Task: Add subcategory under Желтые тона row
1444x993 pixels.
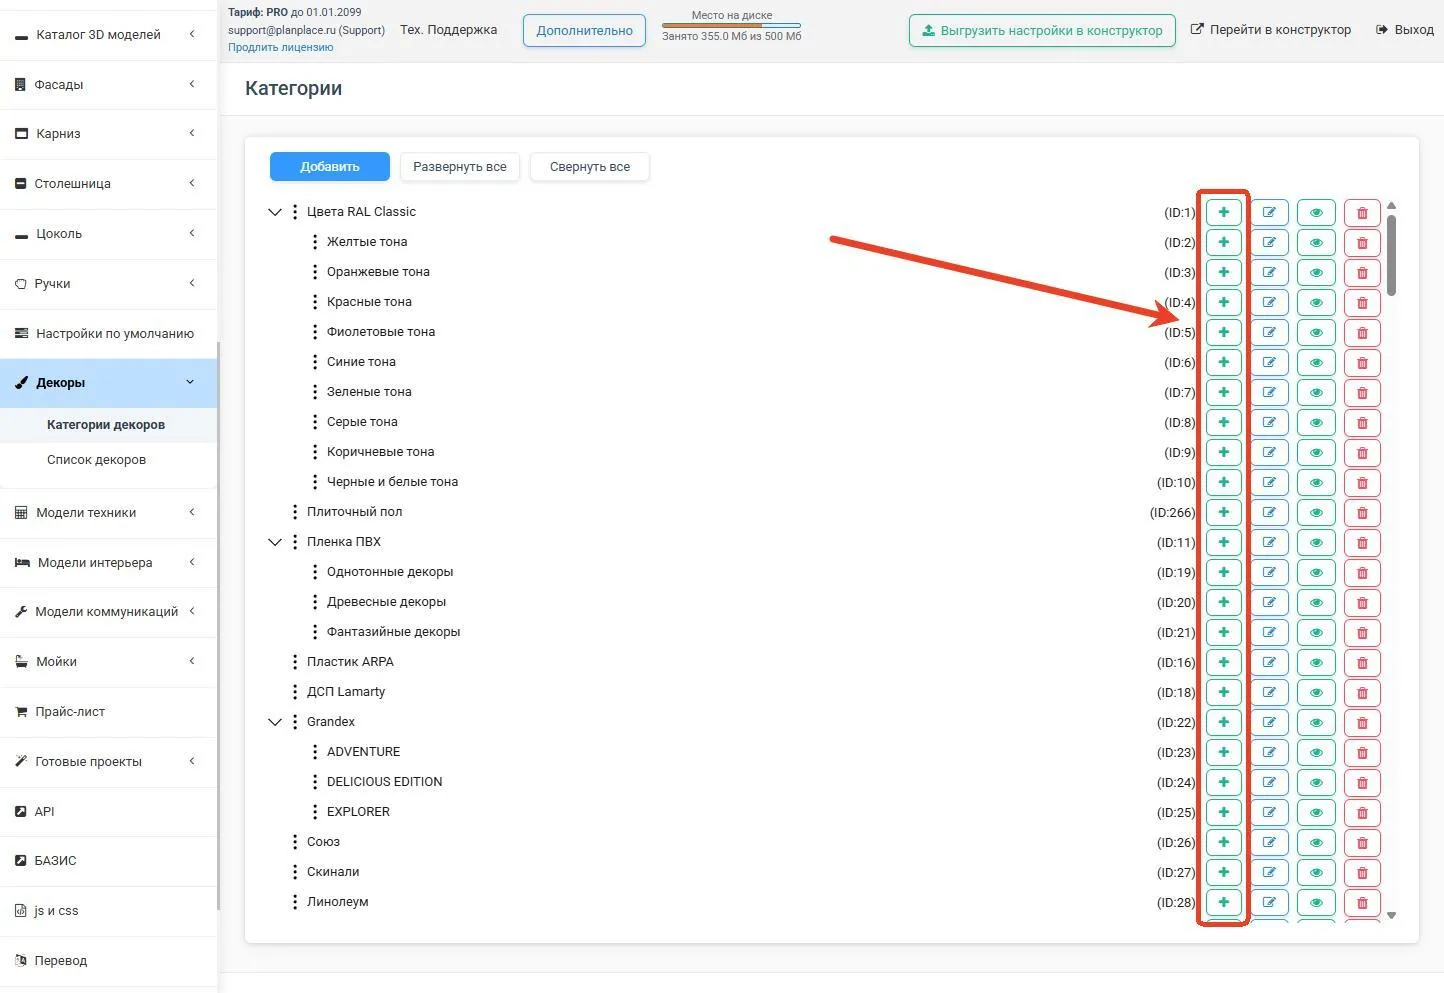Action: pyautogui.click(x=1223, y=242)
